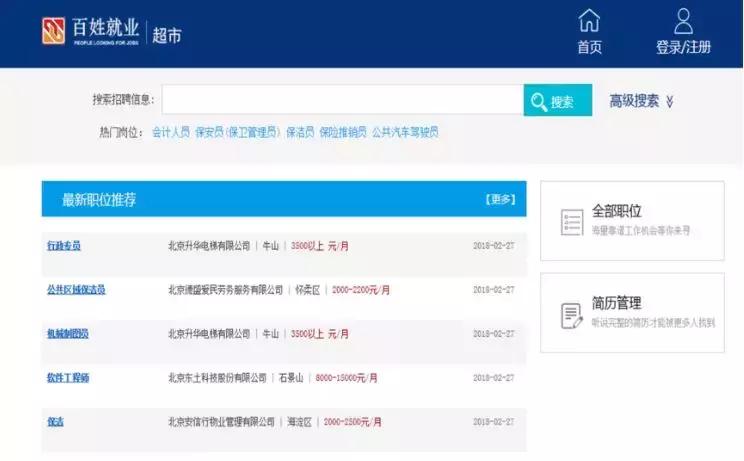Open 首页 navigation item
744x461 pixels.
point(589,32)
